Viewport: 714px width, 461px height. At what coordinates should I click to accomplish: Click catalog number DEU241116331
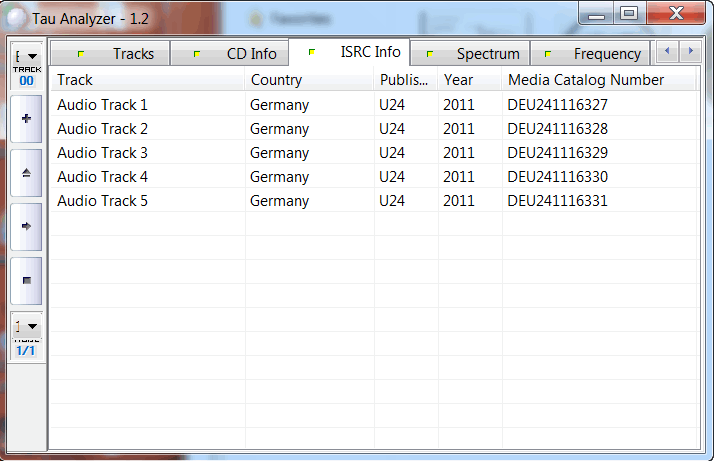tap(557, 201)
